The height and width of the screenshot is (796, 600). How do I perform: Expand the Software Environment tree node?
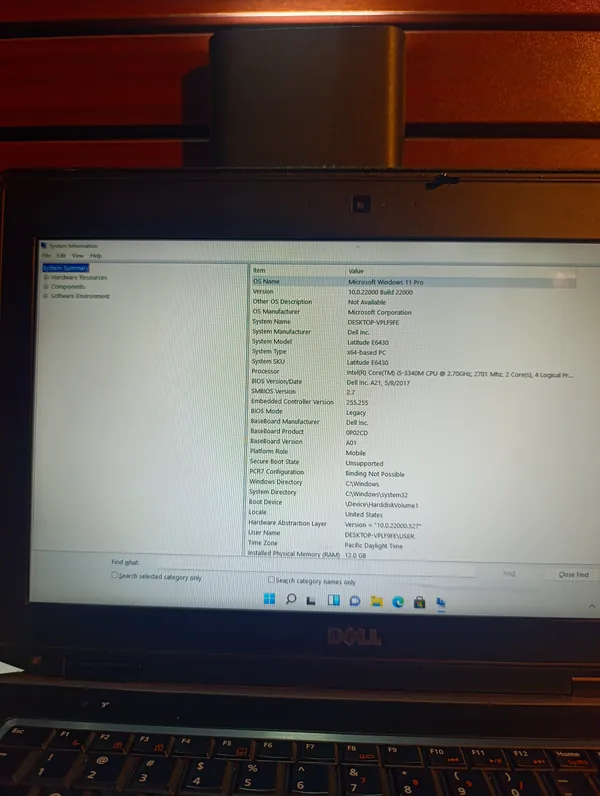coord(45,296)
